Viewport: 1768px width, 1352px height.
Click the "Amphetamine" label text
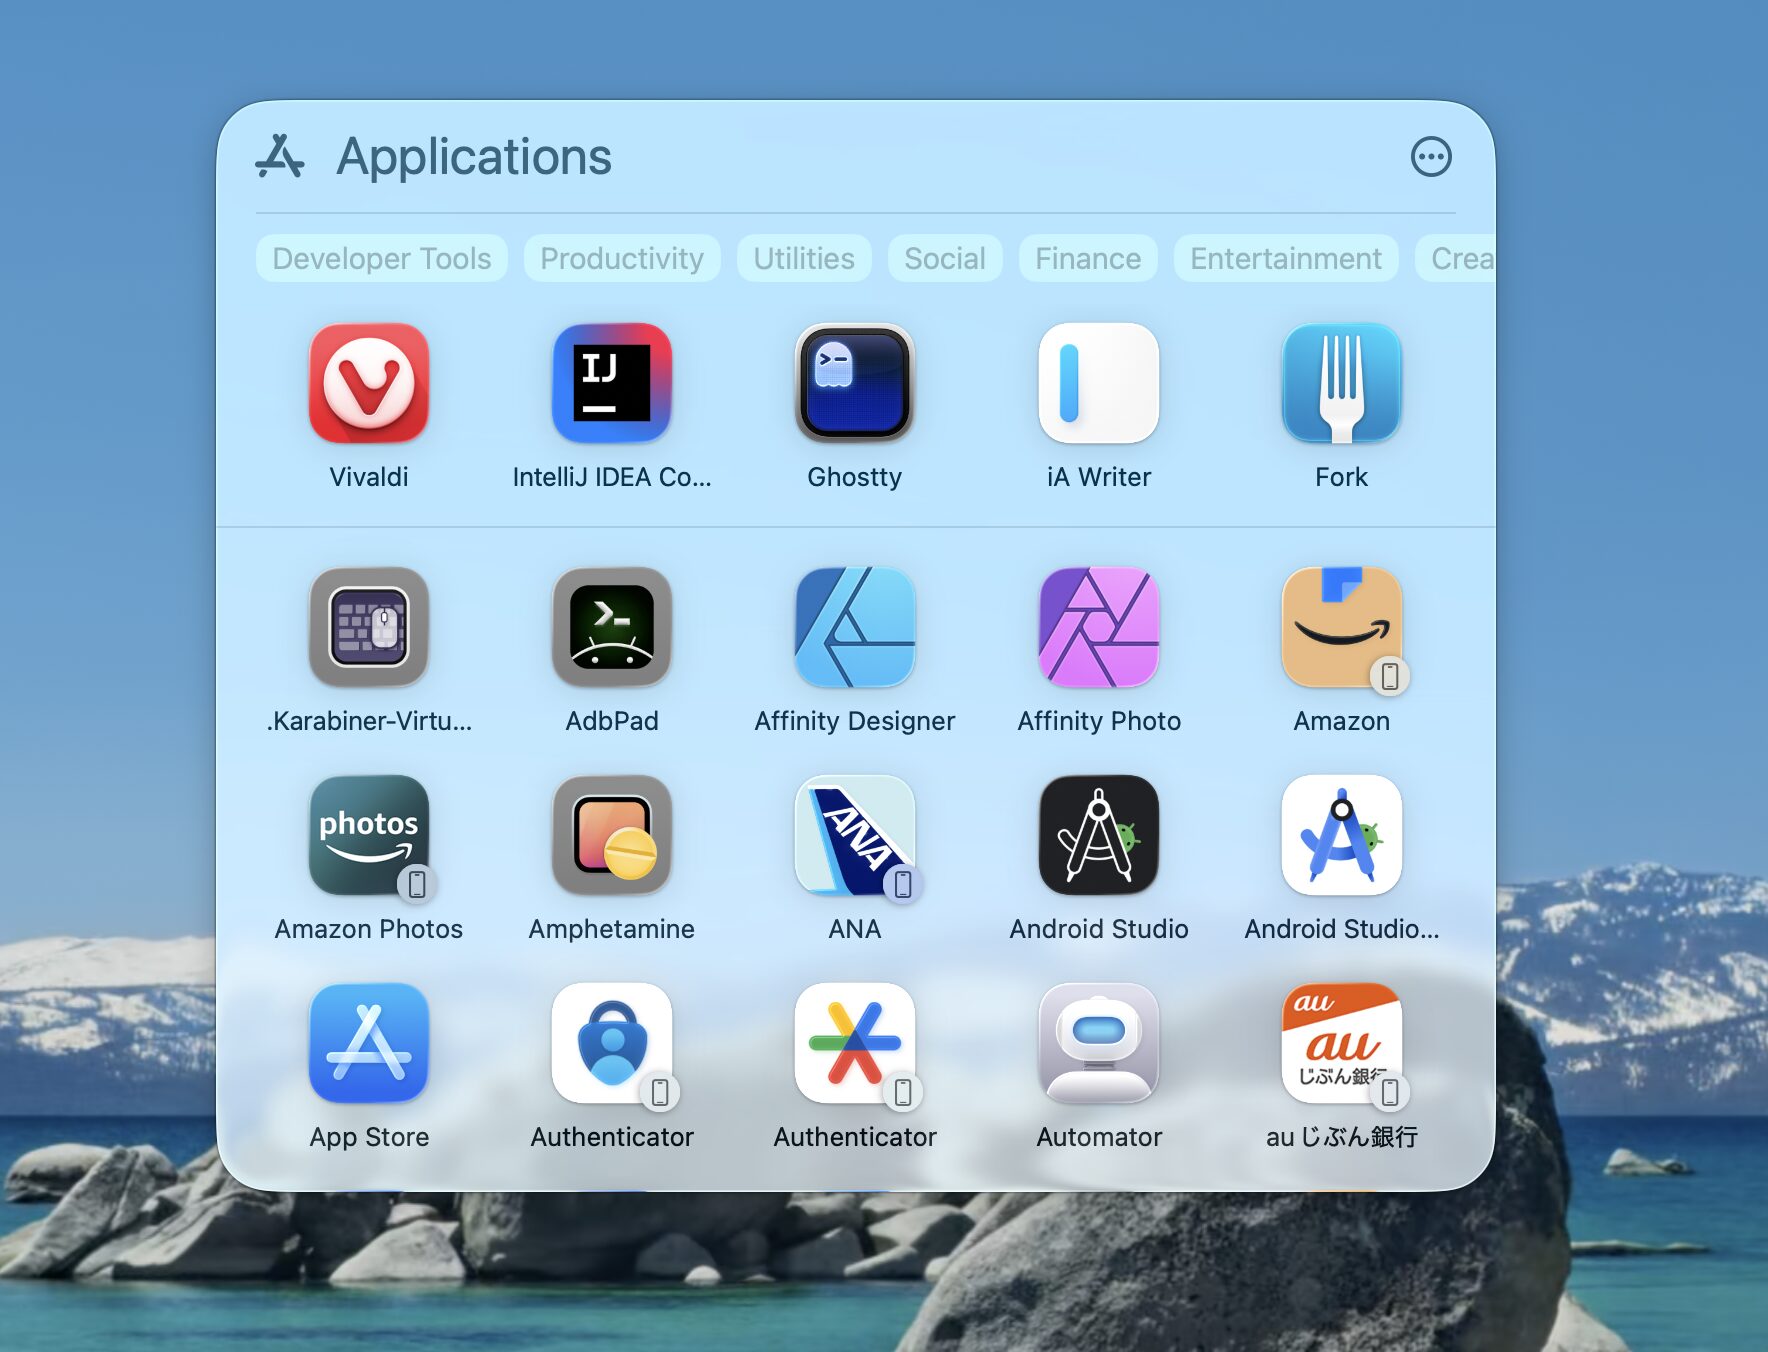tap(612, 929)
